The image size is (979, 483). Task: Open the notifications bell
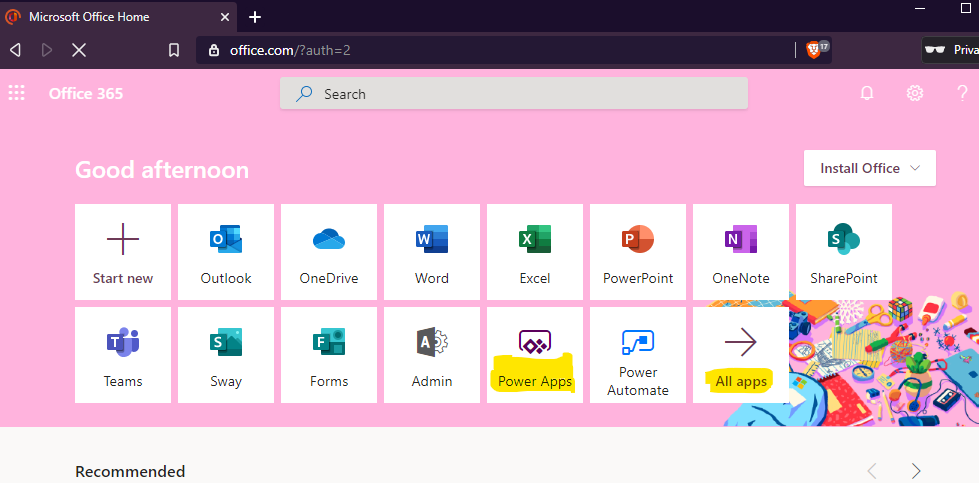pos(867,94)
